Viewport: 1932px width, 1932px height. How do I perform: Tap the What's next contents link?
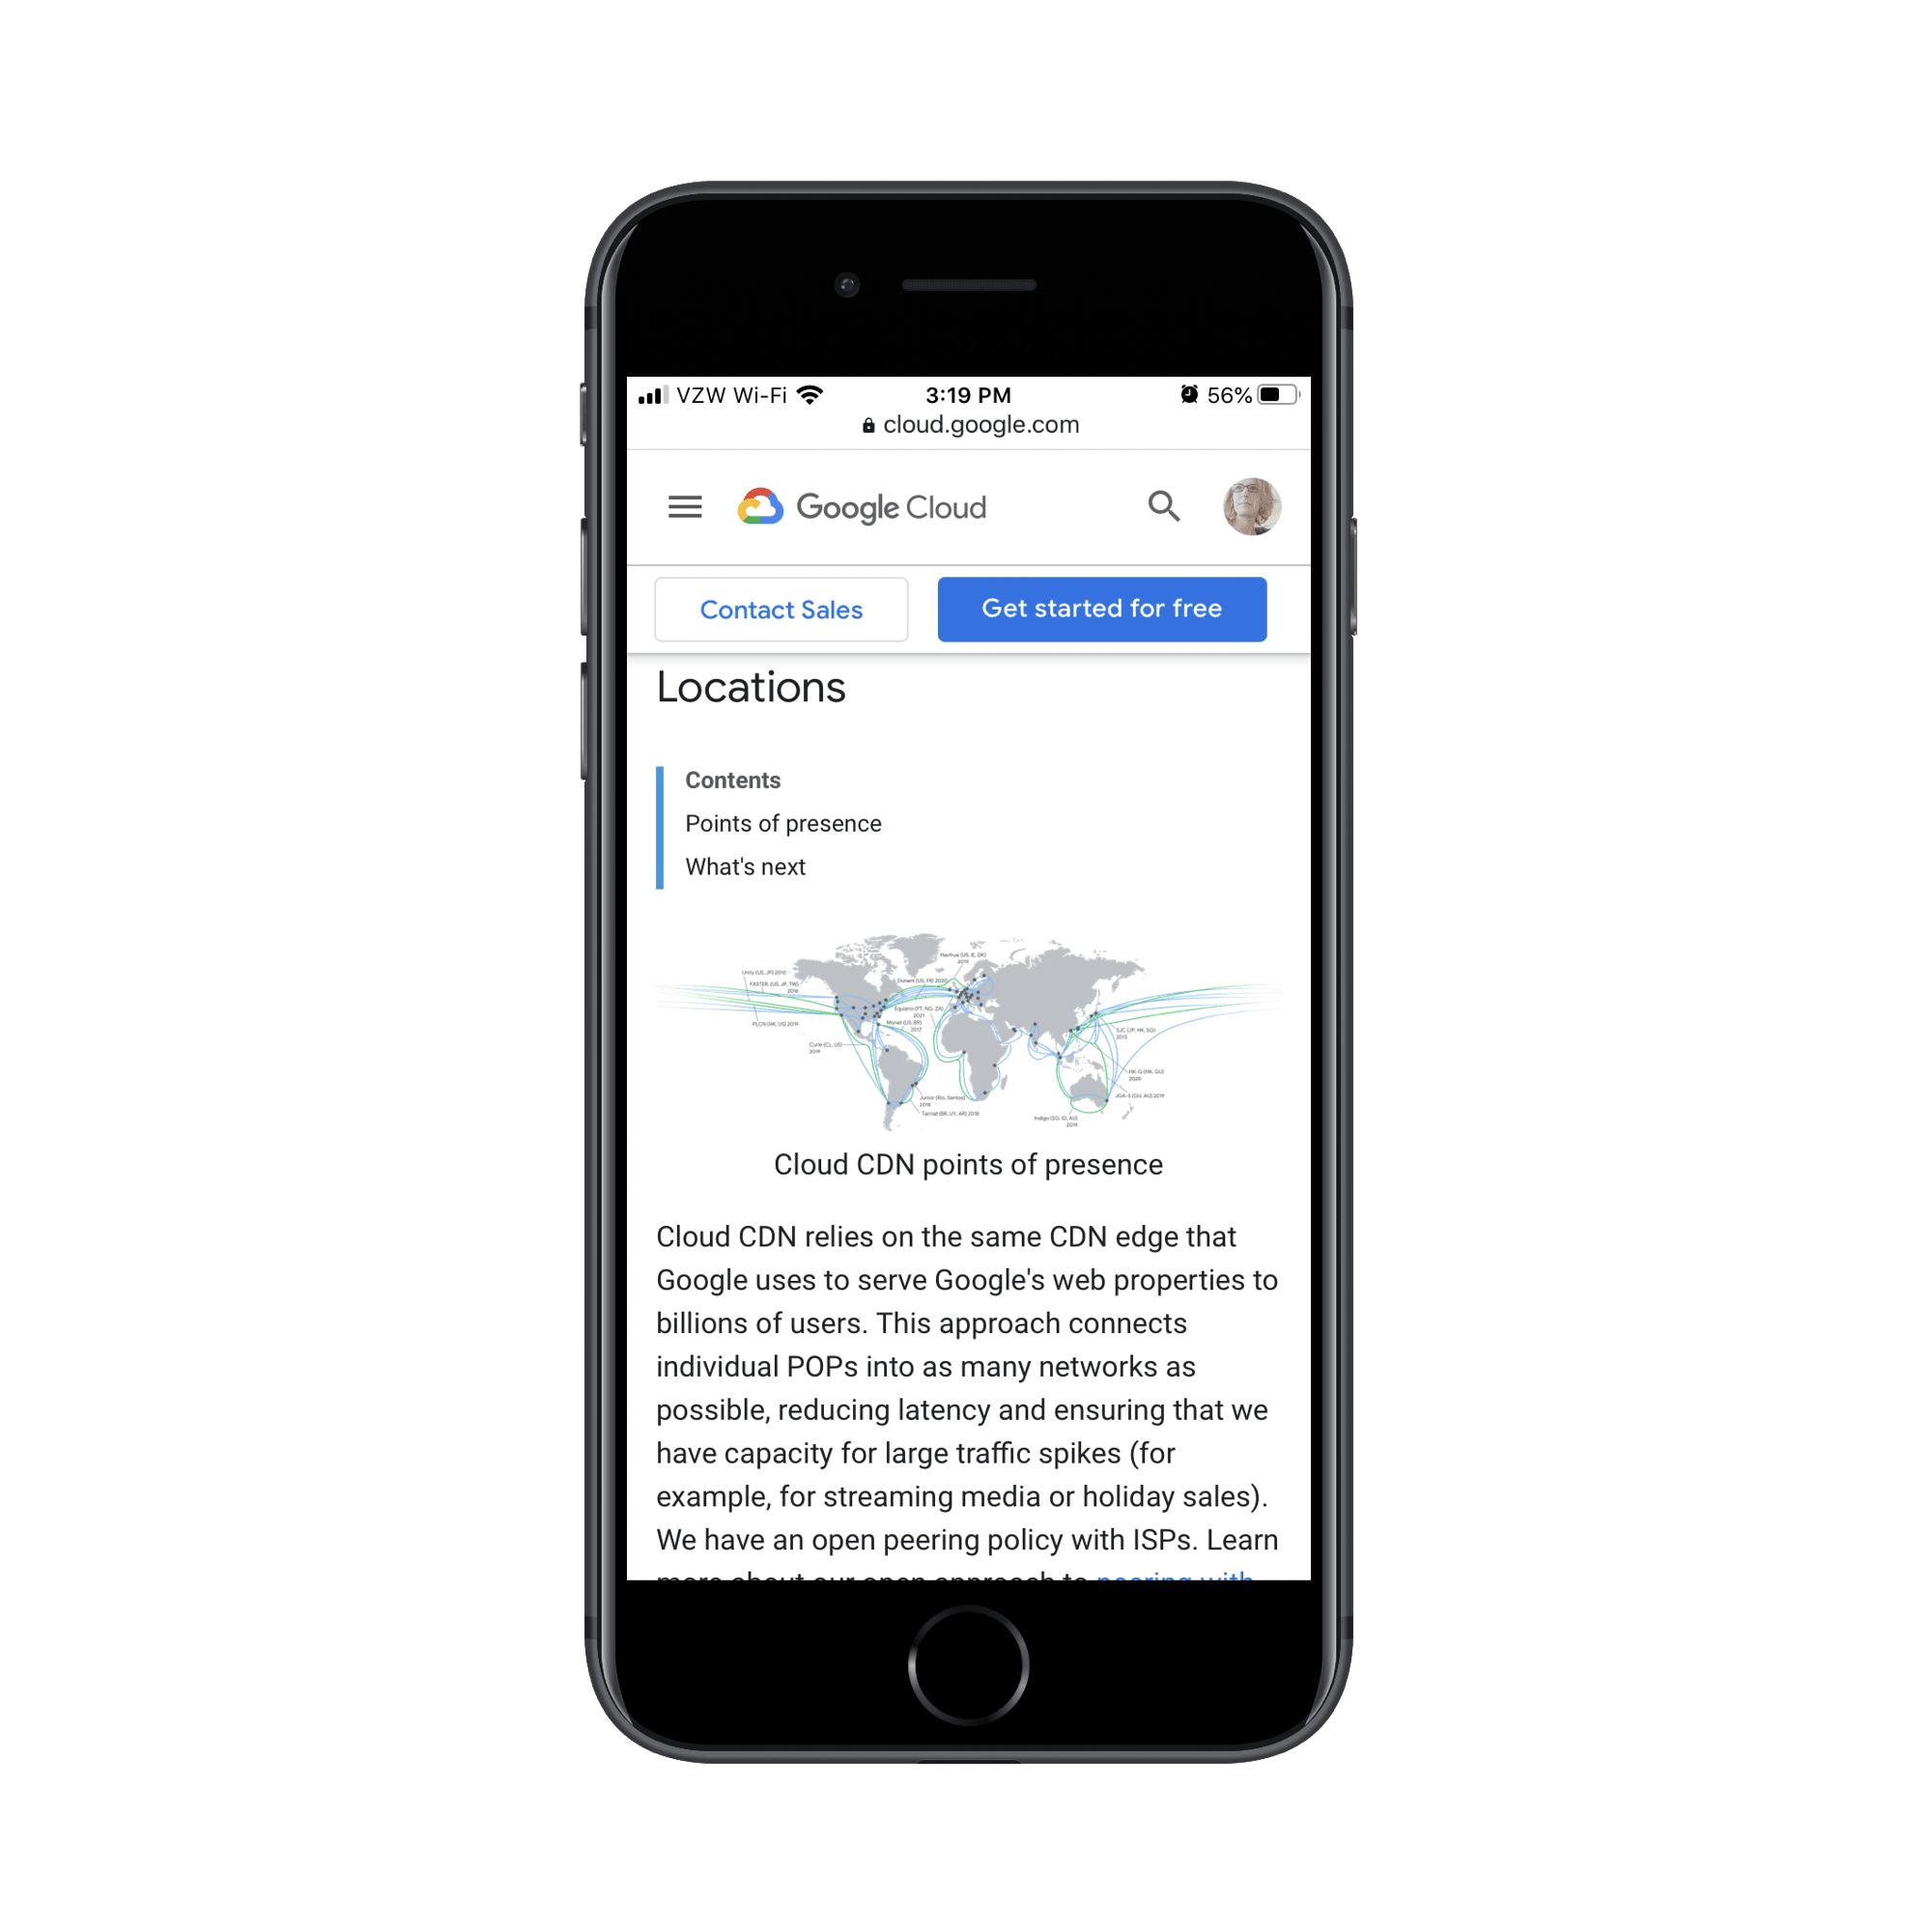(x=743, y=867)
